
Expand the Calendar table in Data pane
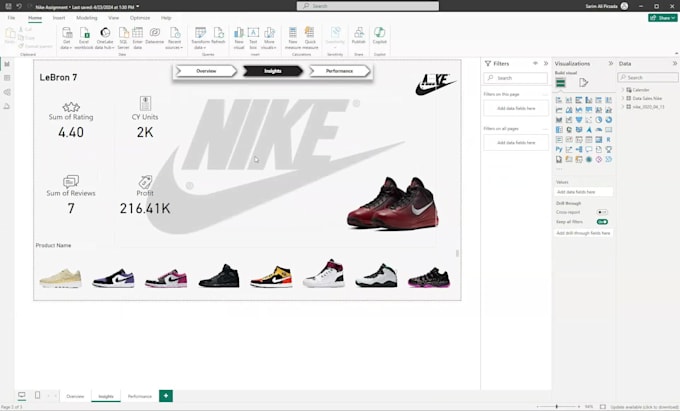(x=623, y=90)
